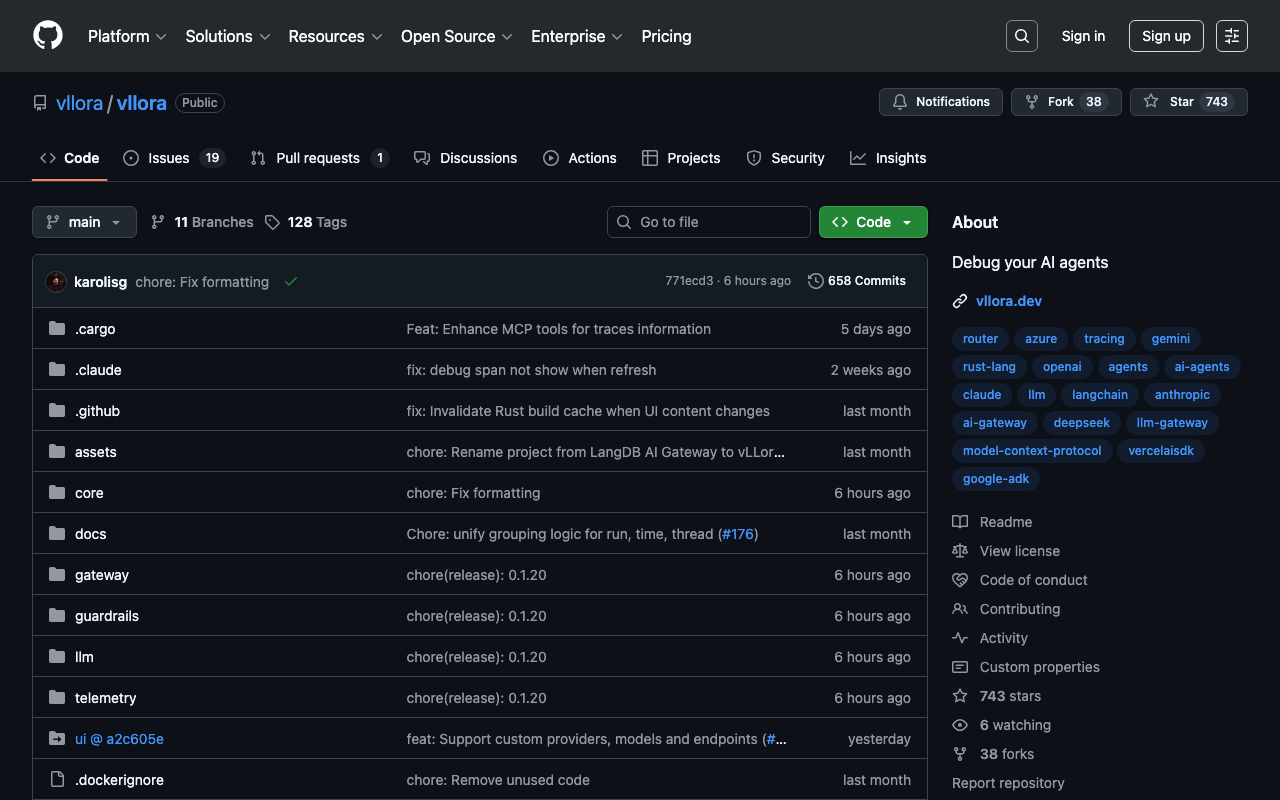Click the GitHub logo icon
1280x800 pixels.
point(48,36)
